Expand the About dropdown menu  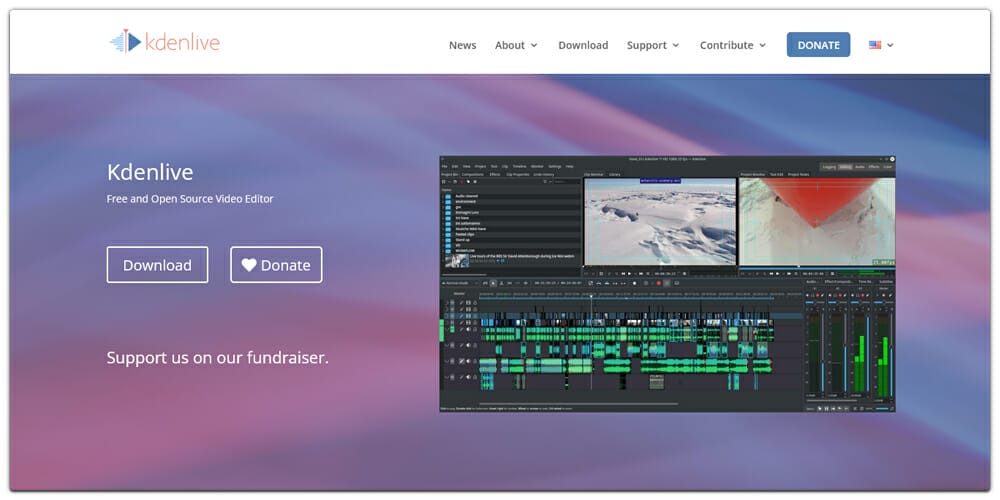click(x=516, y=45)
